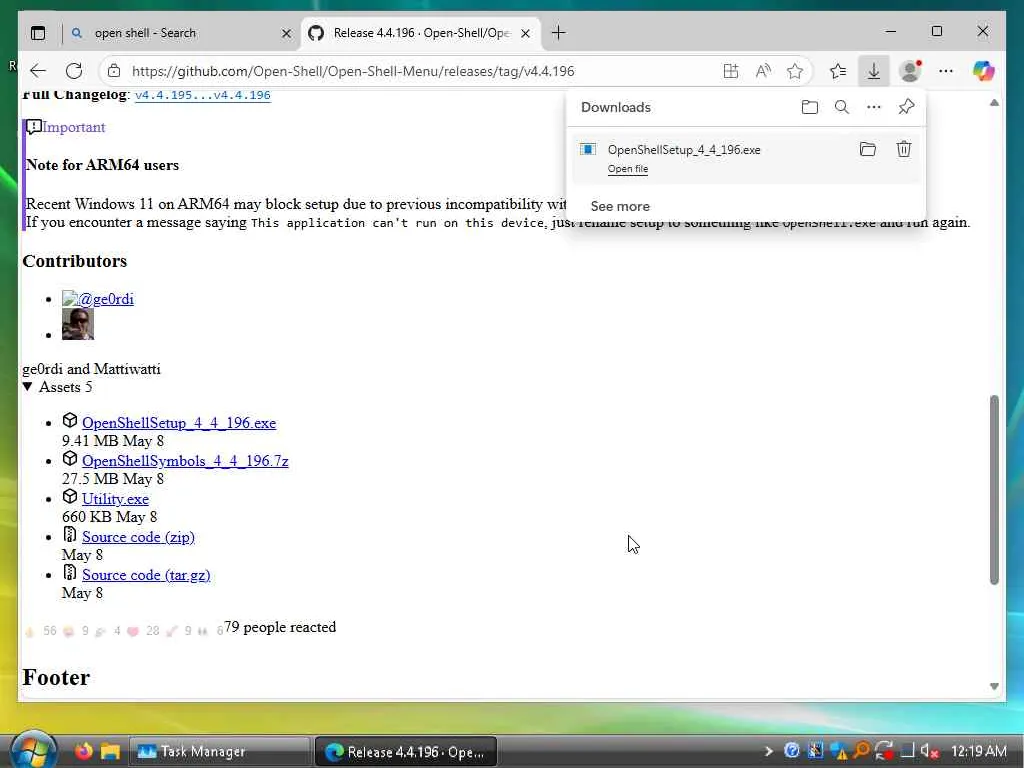Viewport: 1024px width, 768px height.
Task: Close the open shell - Search tab
Action: point(286,33)
